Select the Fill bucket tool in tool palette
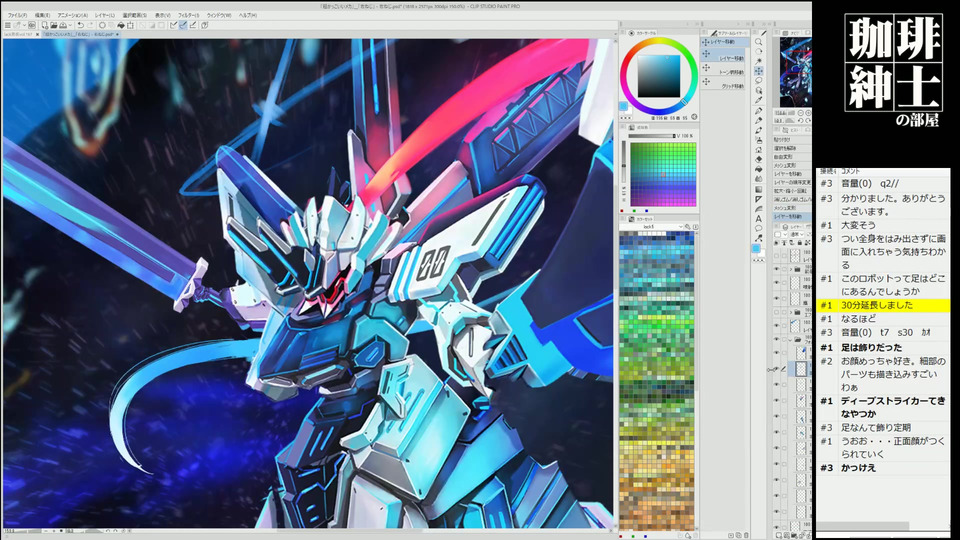 click(759, 169)
